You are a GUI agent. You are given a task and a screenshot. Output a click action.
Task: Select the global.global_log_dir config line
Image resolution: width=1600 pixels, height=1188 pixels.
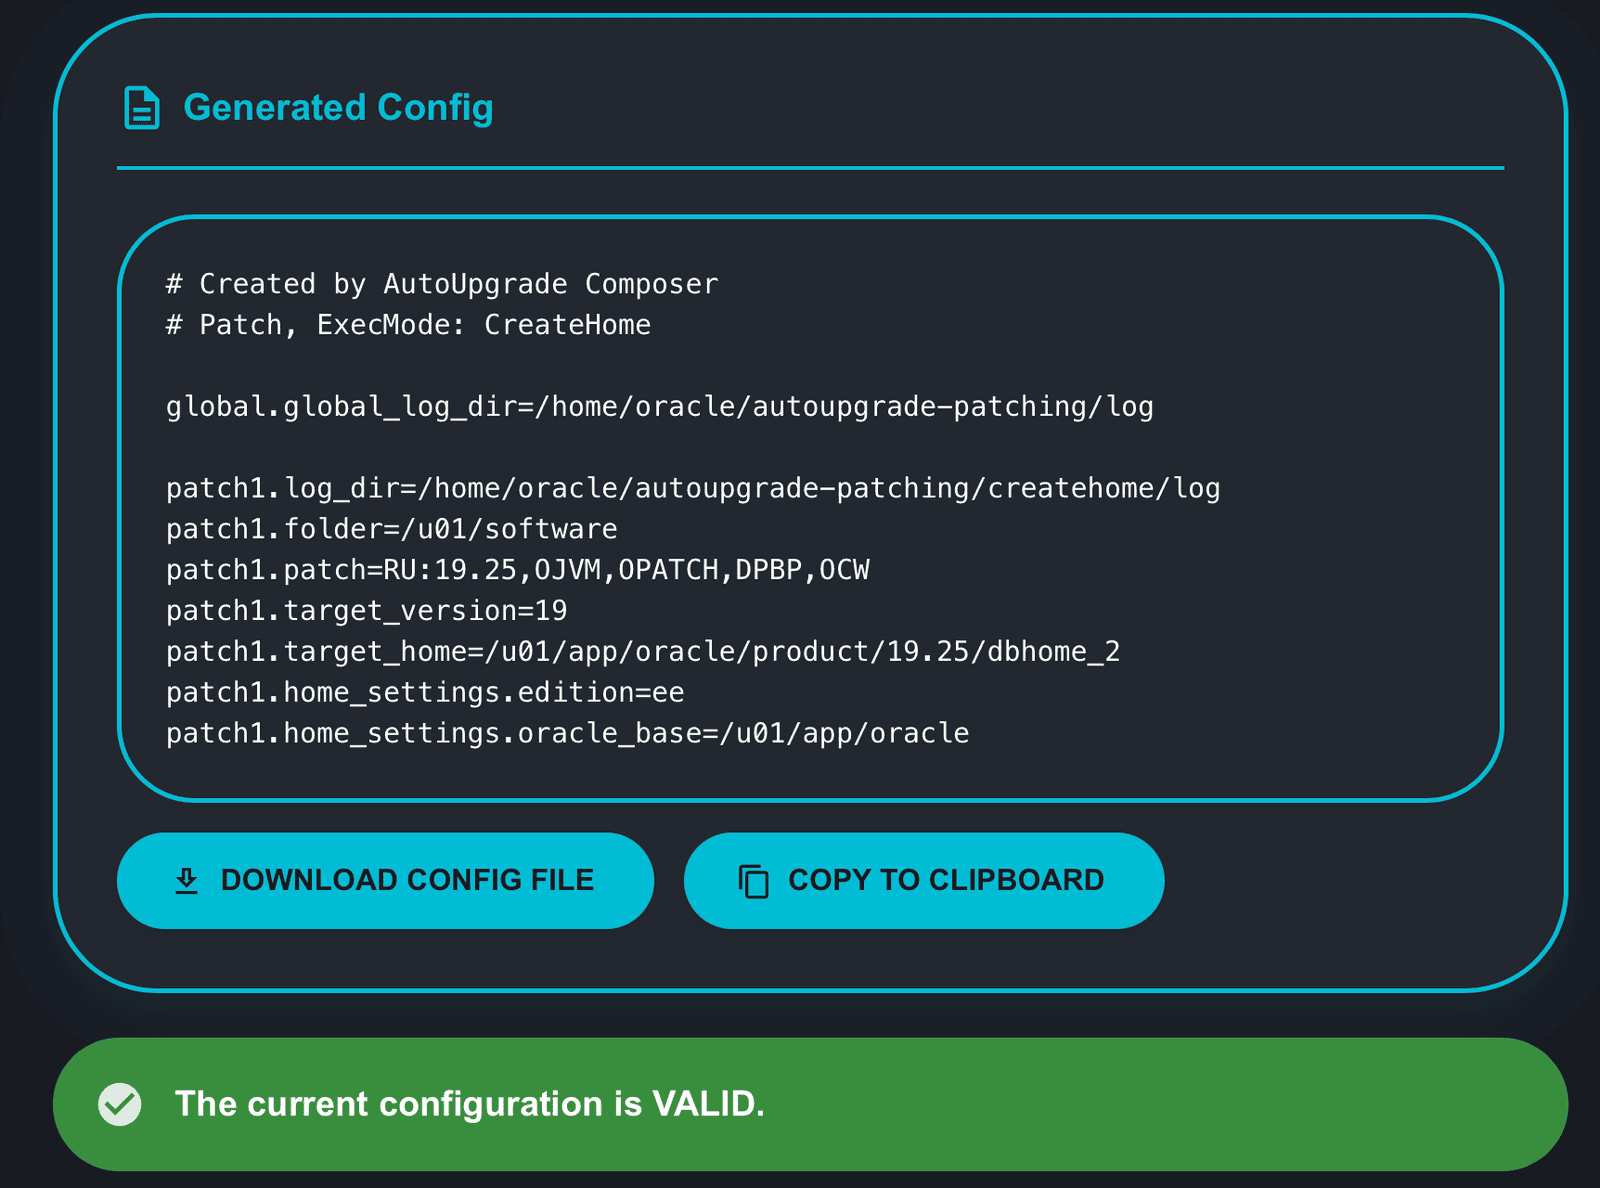pyautogui.click(x=659, y=407)
